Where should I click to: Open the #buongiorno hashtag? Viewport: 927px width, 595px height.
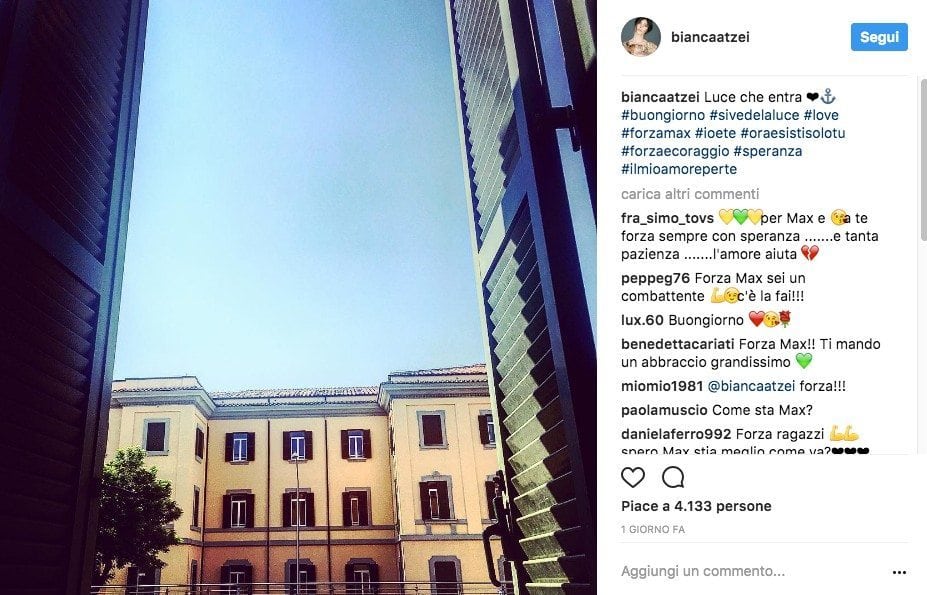click(663, 115)
